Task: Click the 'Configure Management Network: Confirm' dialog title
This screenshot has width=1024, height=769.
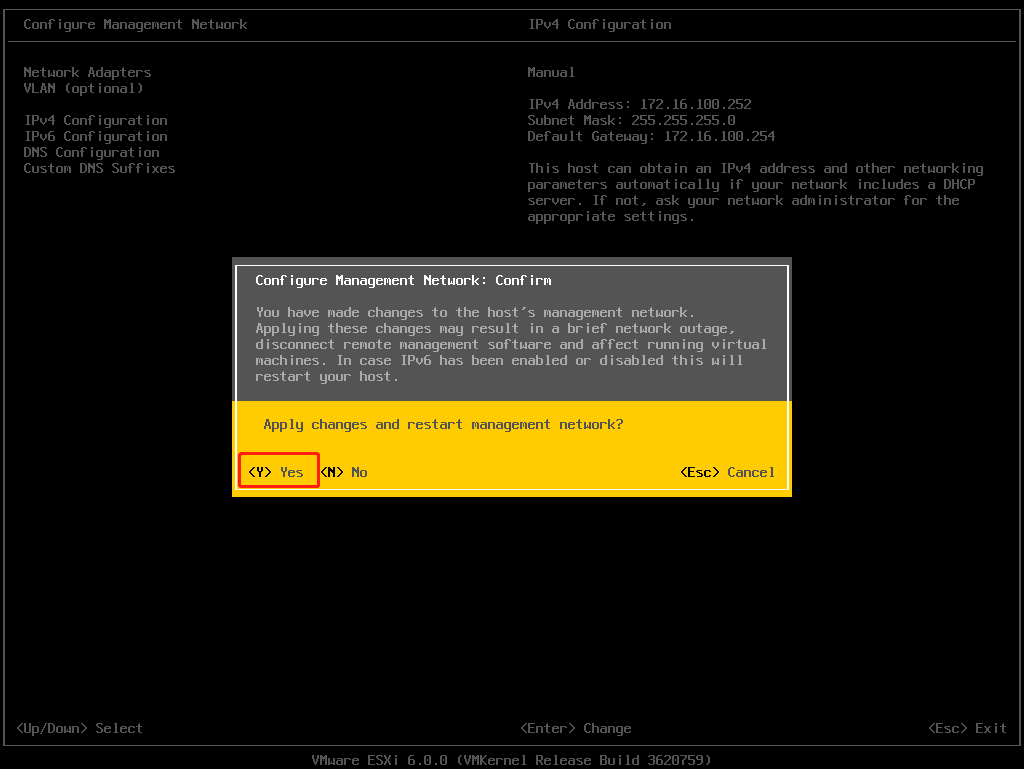Action: pyautogui.click(x=403, y=280)
